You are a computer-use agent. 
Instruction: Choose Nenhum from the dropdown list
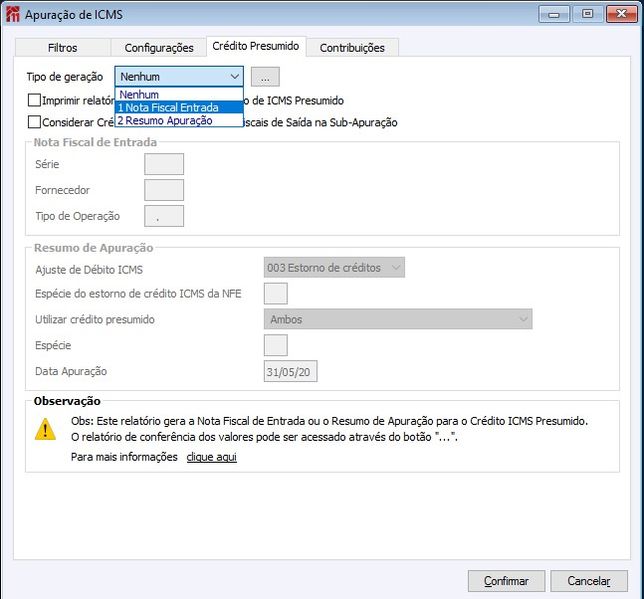179,94
